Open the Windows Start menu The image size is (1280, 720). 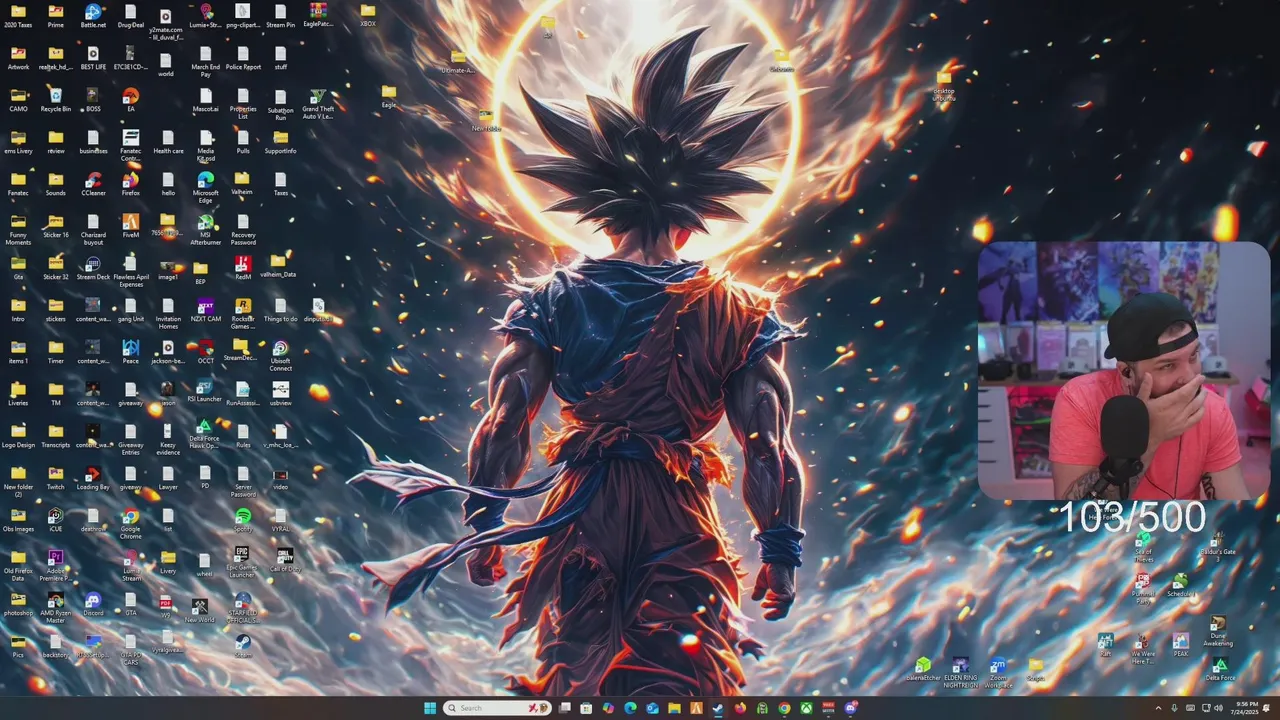point(430,708)
